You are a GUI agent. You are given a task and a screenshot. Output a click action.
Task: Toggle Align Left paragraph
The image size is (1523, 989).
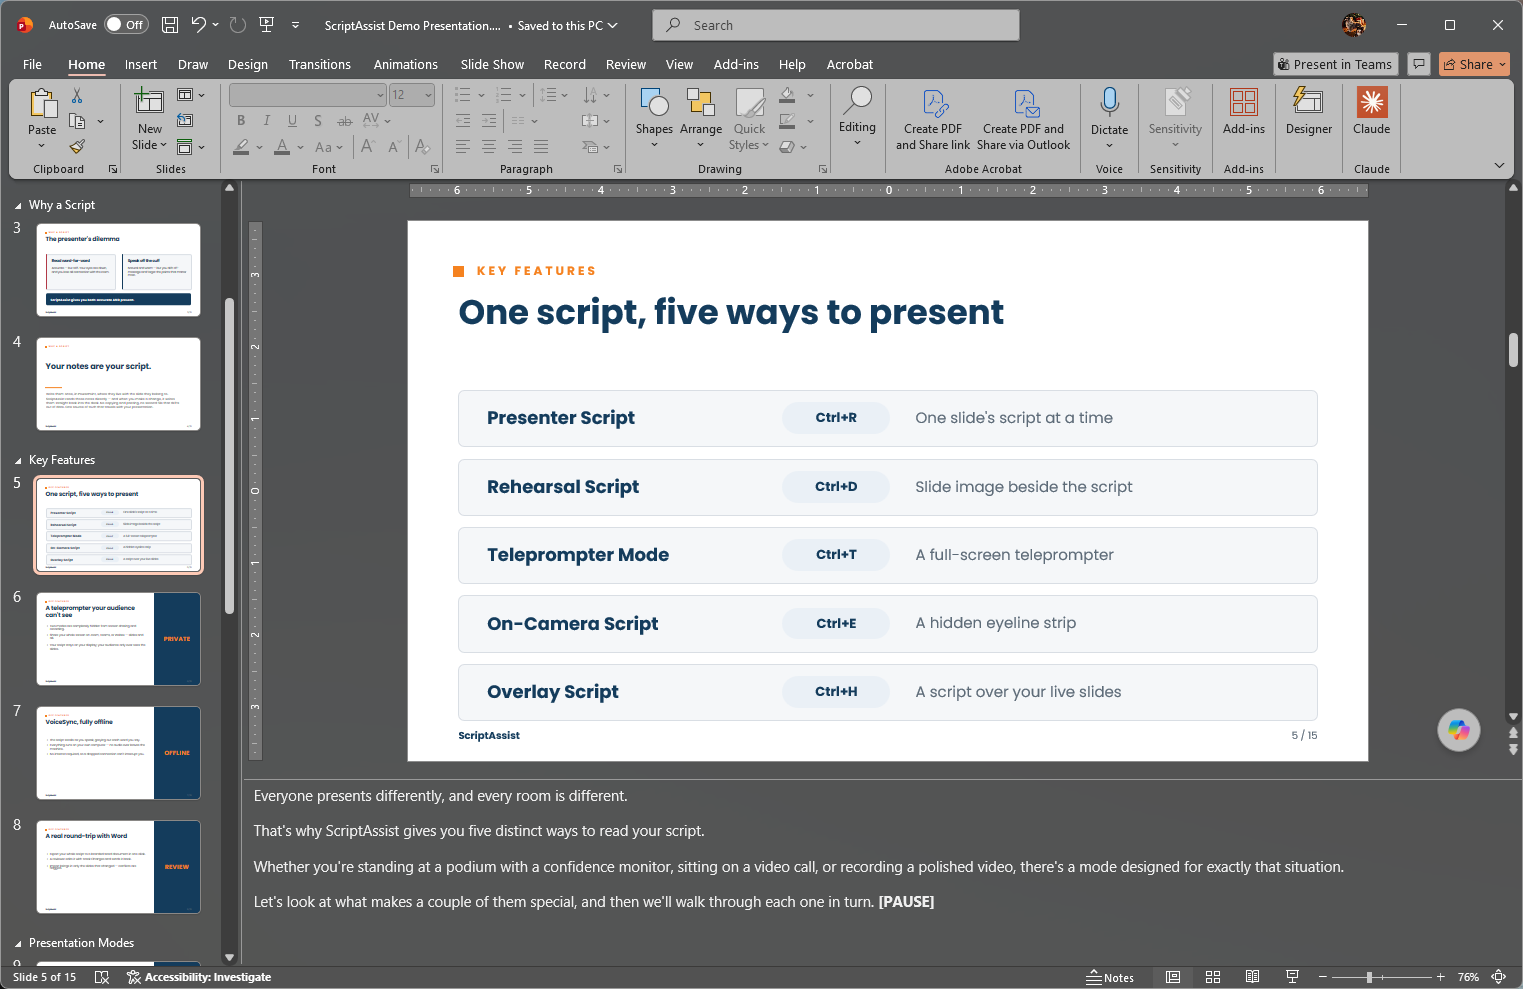click(x=463, y=146)
